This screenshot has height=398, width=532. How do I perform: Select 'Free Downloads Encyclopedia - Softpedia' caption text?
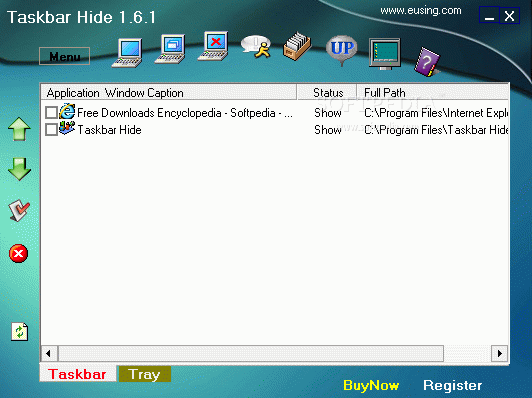tap(185, 113)
